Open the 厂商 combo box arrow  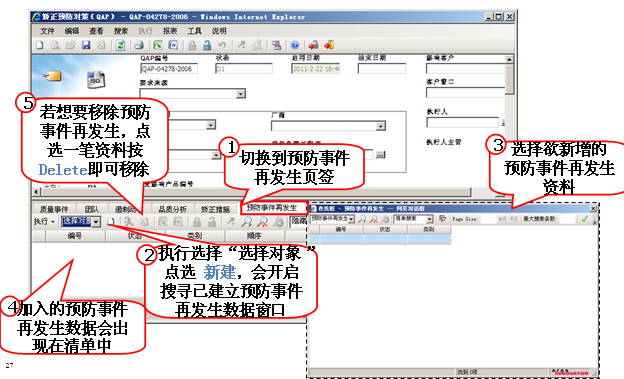(x=381, y=126)
